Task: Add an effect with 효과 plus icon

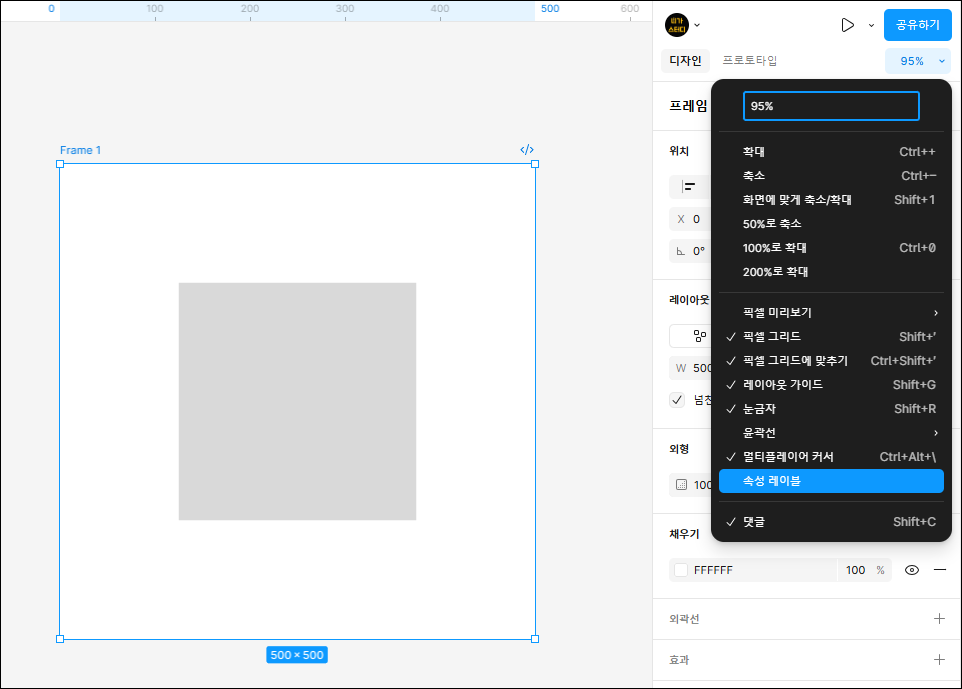Action: click(939, 660)
